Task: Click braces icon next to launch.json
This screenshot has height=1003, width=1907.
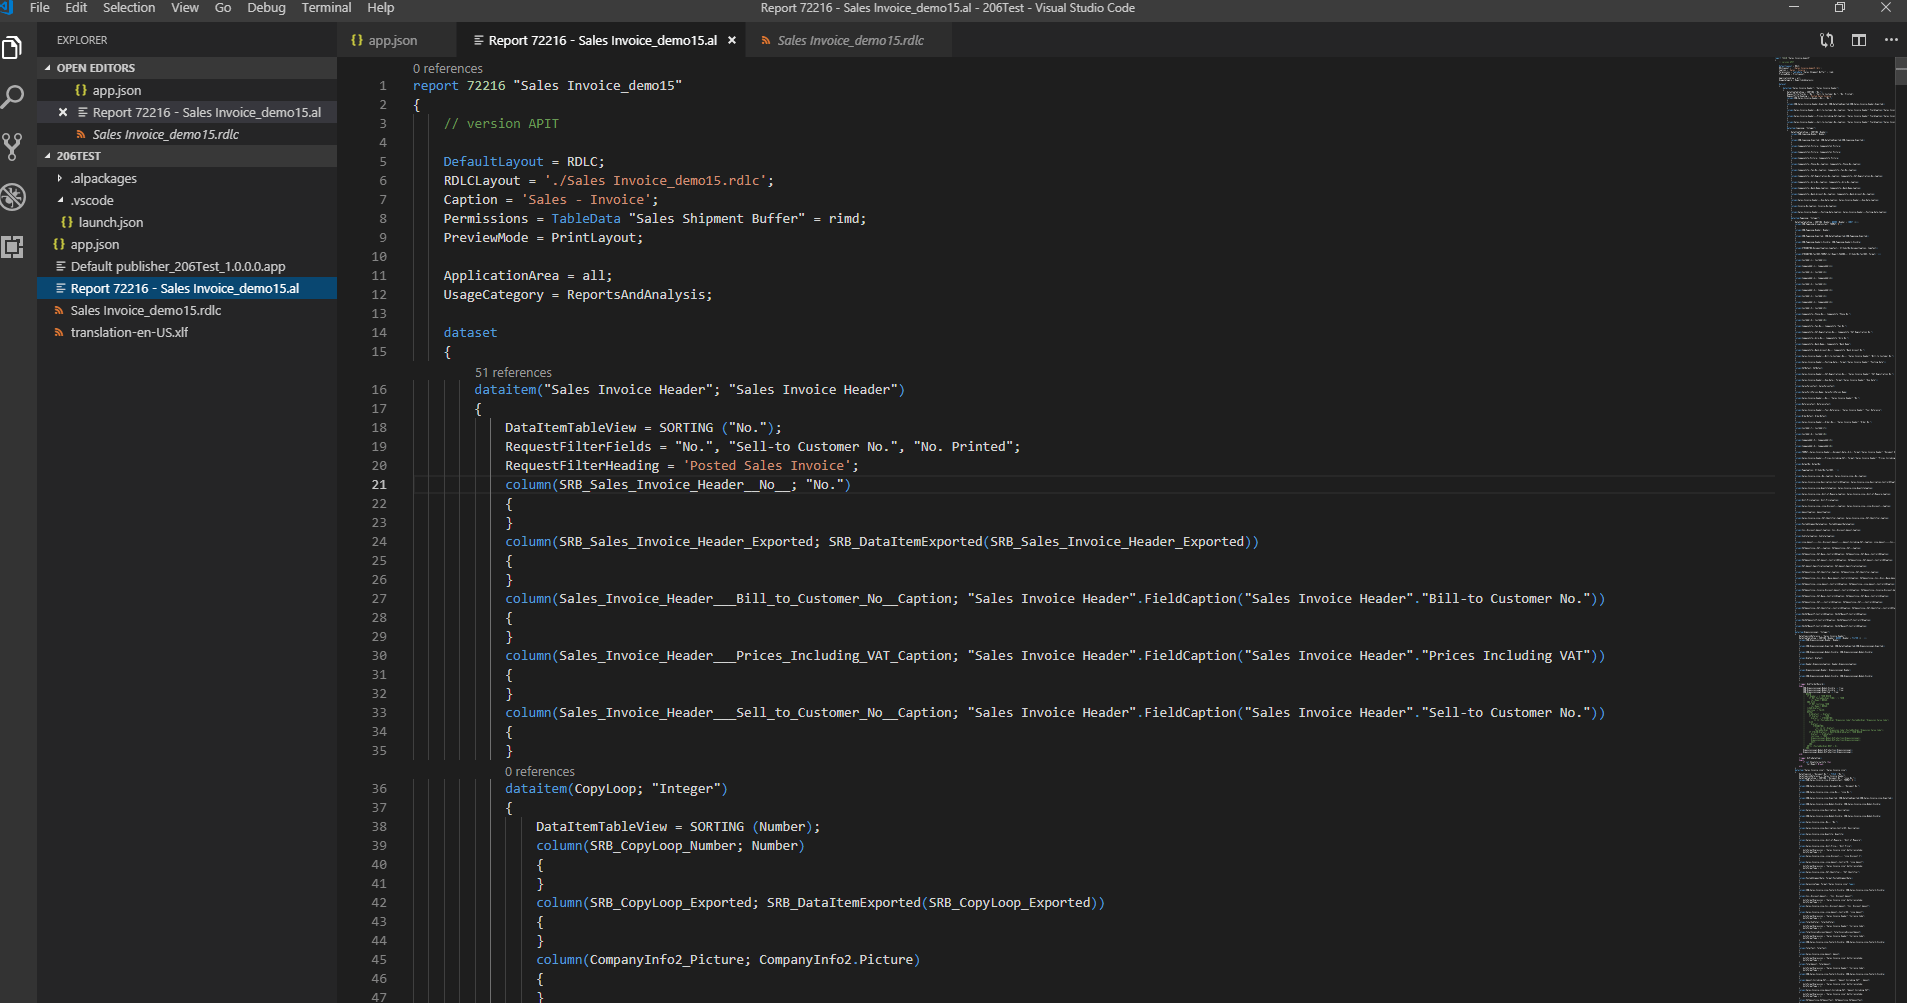Action: 67,222
